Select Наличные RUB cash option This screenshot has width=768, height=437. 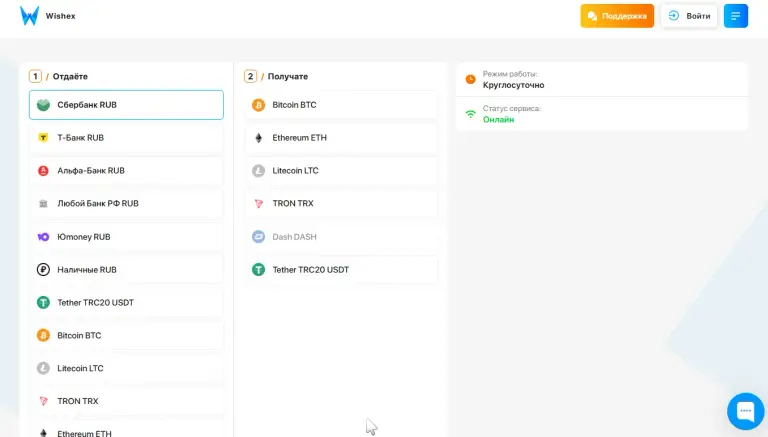126,269
